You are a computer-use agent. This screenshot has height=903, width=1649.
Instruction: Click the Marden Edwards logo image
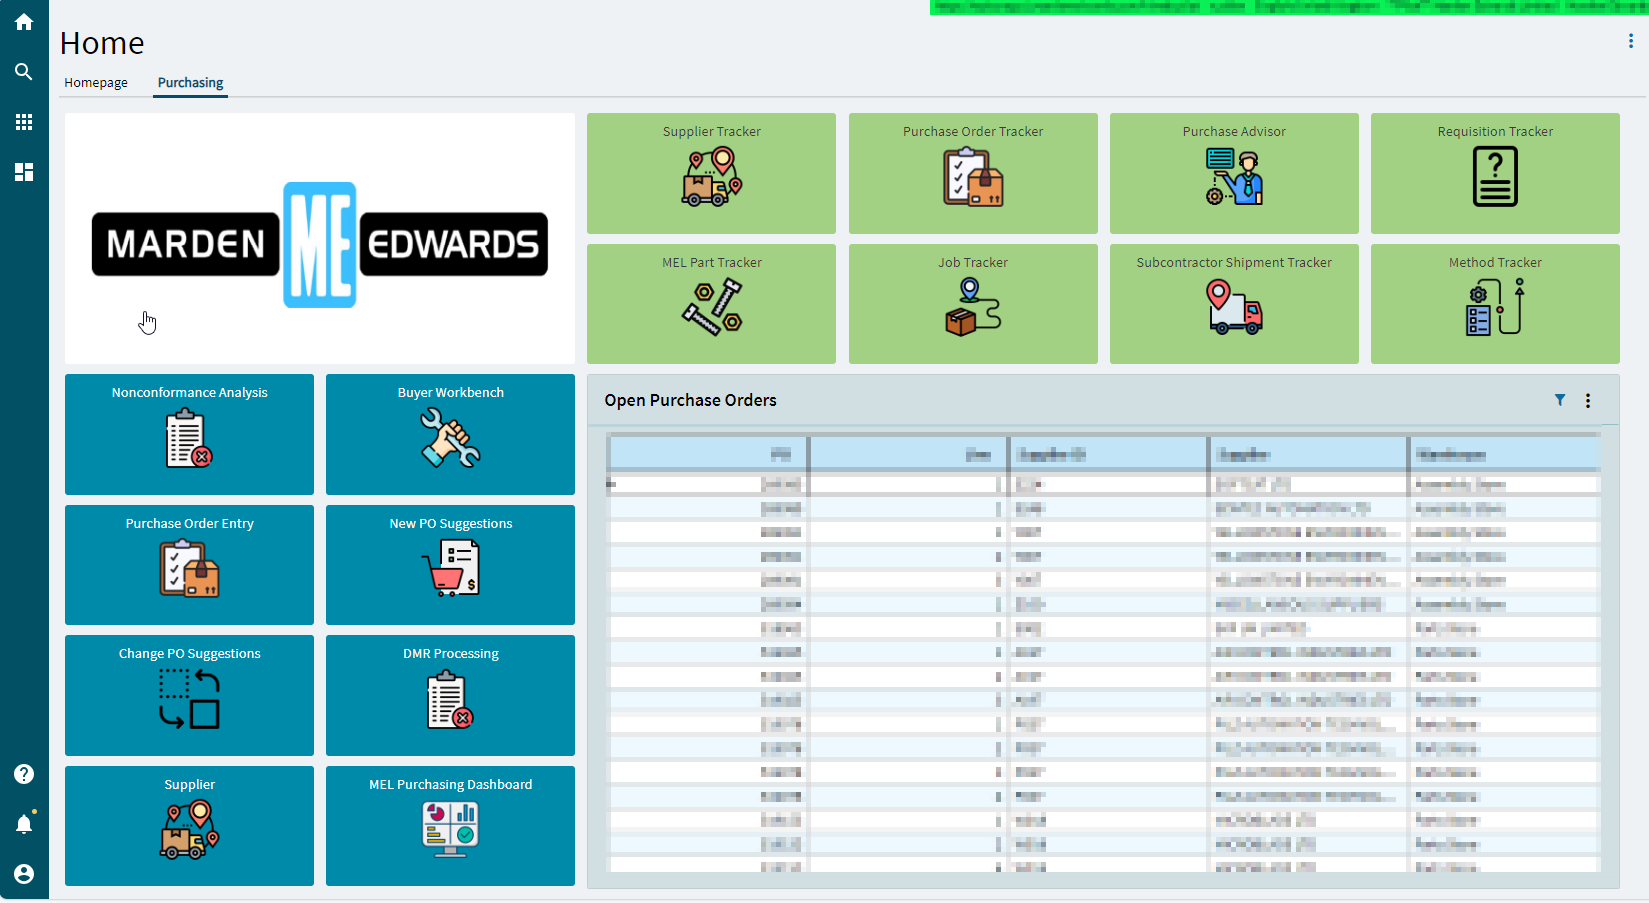320,244
